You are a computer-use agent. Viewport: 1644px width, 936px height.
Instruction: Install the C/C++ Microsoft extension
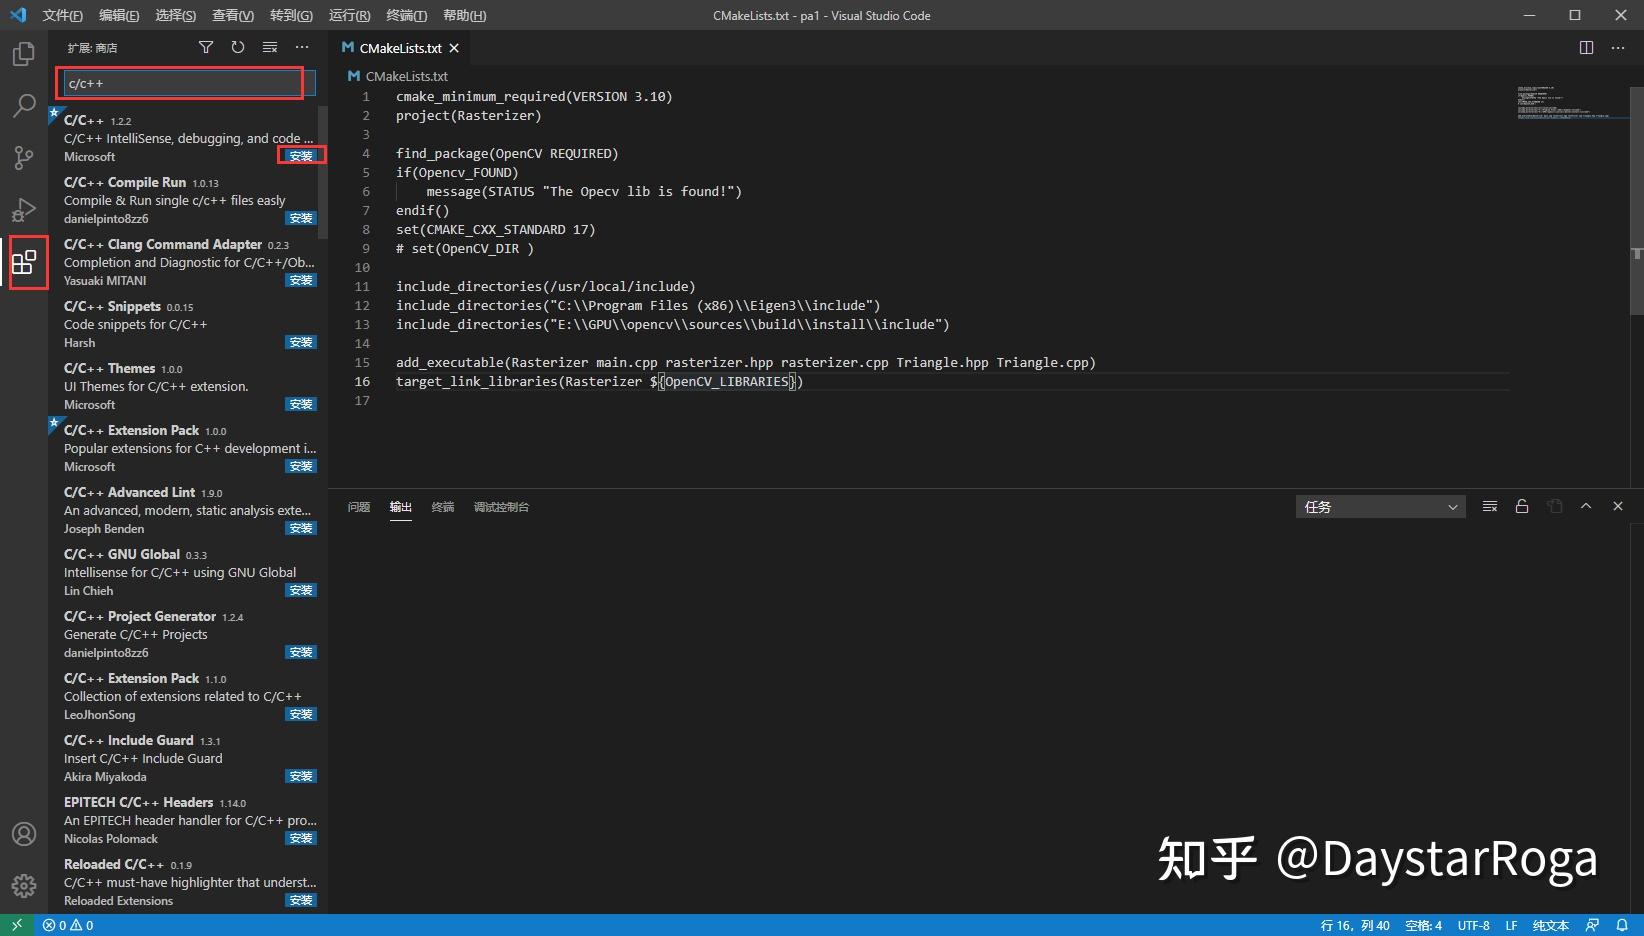(x=300, y=156)
